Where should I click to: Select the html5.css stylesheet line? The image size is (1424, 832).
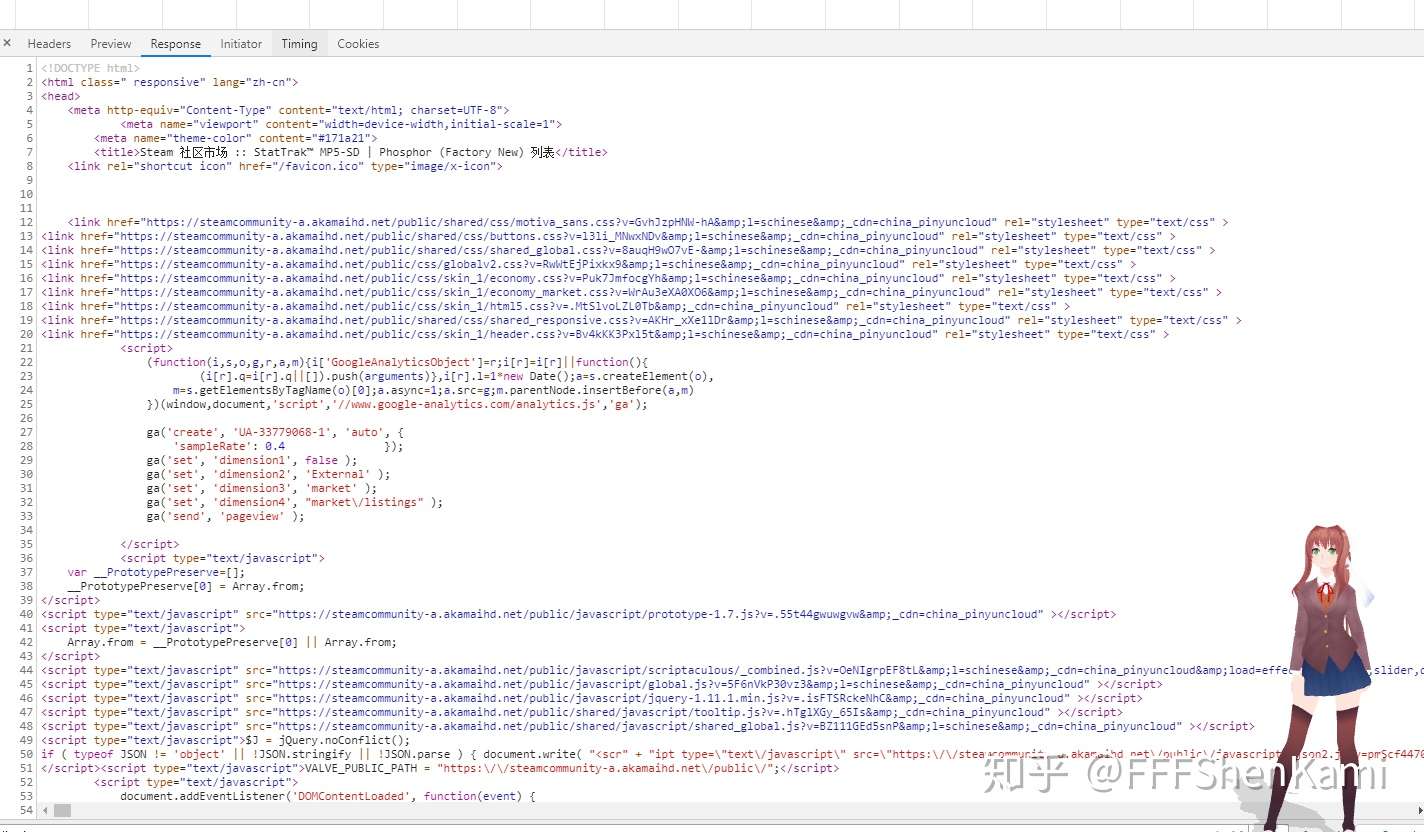pyautogui.click(x=555, y=306)
